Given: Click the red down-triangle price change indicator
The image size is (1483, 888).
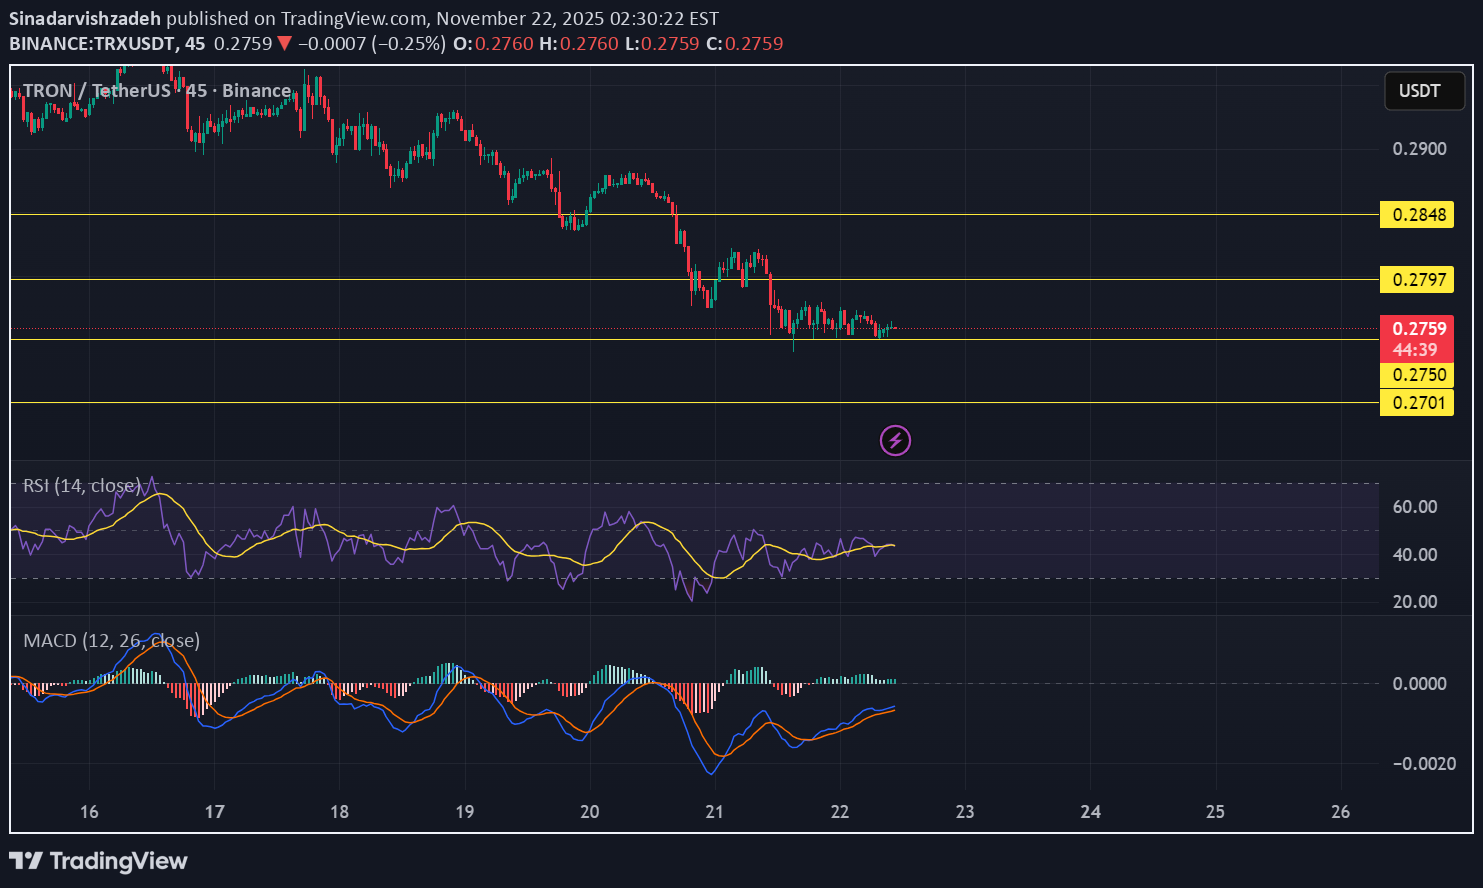Looking at the screenshot, I should (x=285, y=44).
